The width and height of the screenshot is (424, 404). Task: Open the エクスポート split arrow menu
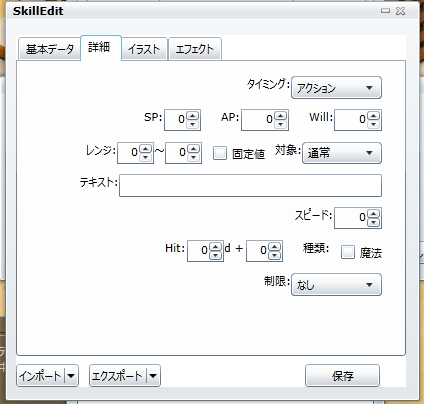tap(153, 376)
